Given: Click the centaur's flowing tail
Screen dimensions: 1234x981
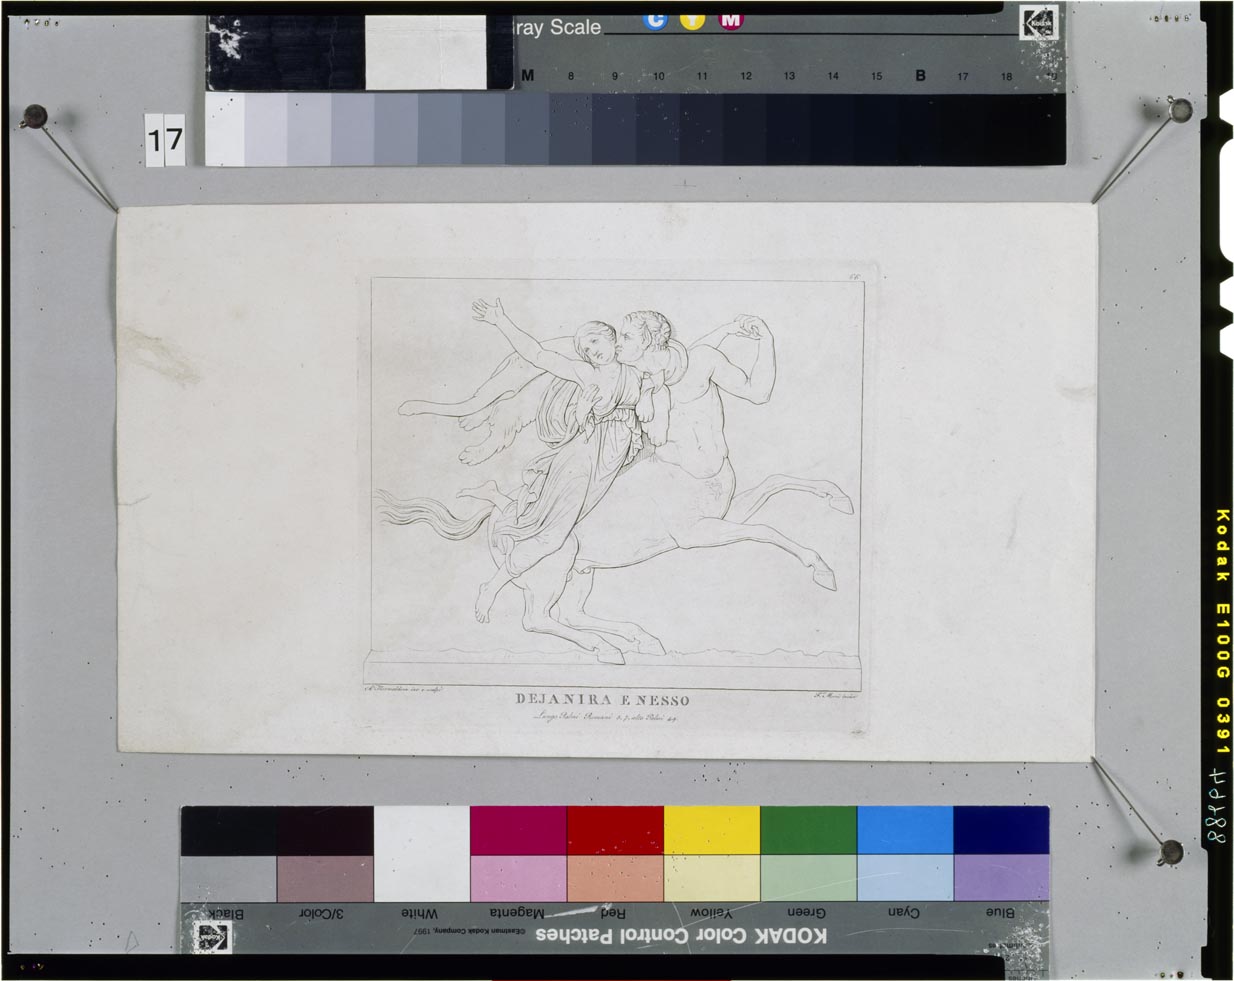Looking at the screenshot, I should pos(430,515).
